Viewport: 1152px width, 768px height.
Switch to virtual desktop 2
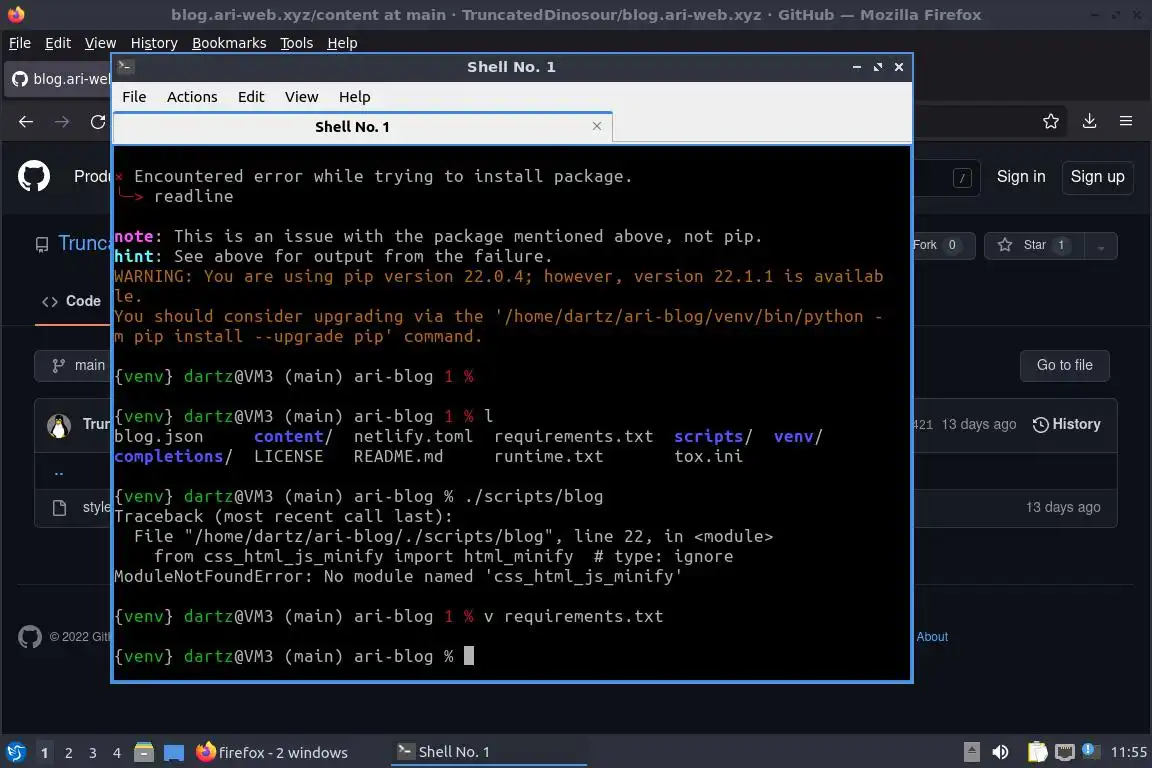point(68,753)
